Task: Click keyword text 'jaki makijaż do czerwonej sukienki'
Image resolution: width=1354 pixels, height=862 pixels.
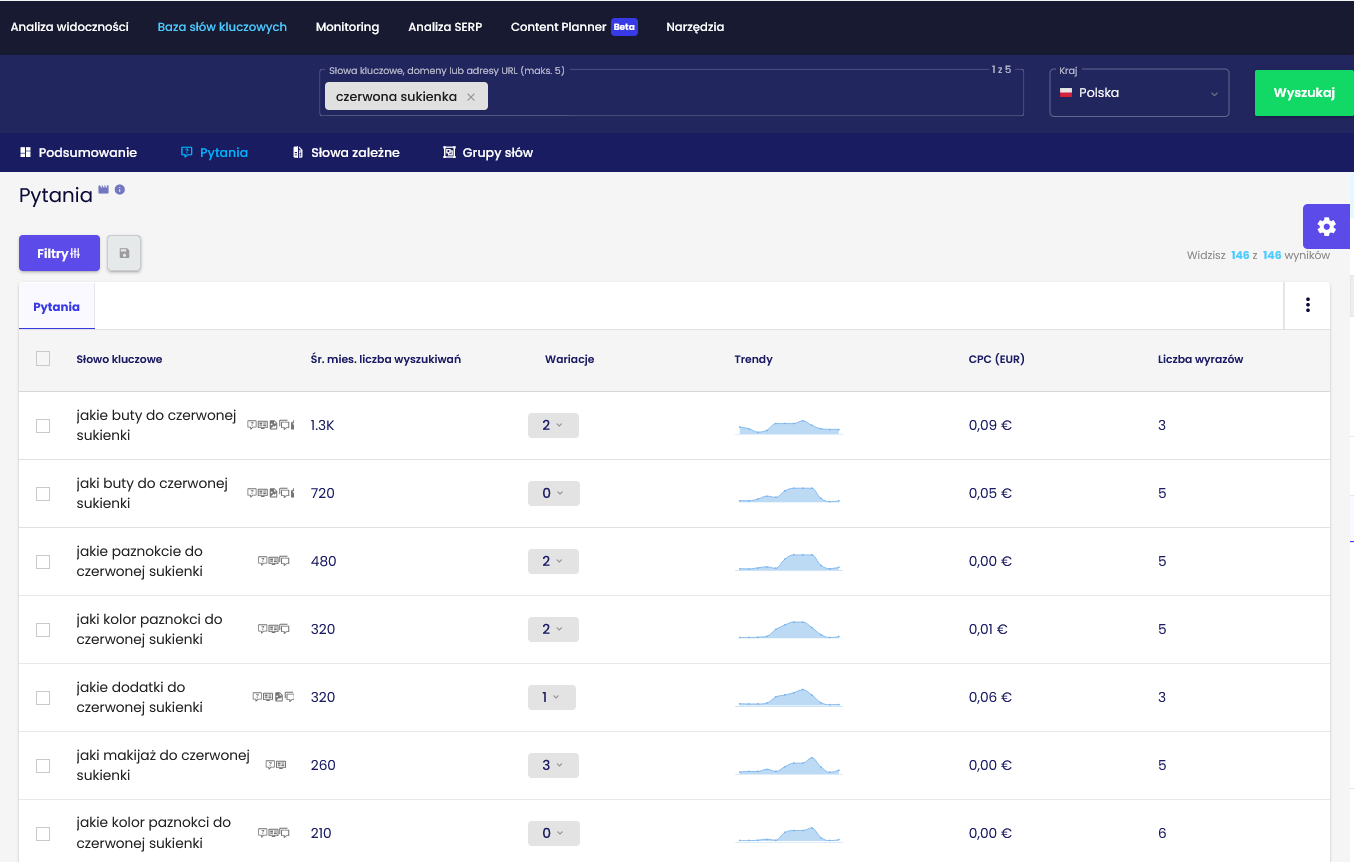Action: 163,765
